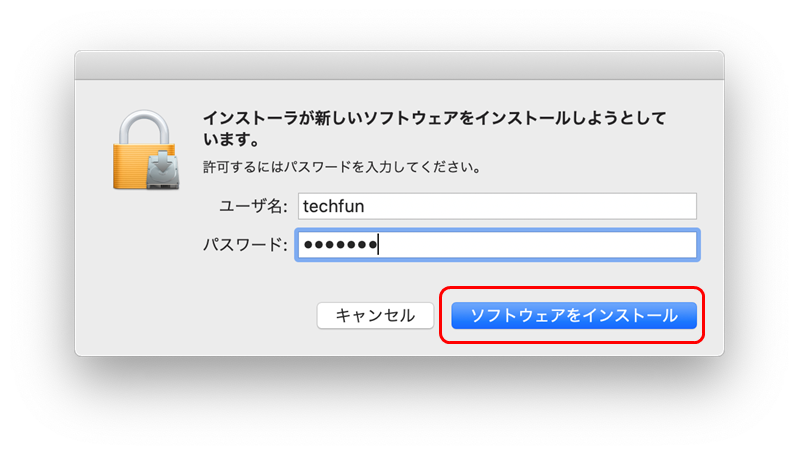Click the bold インストーラが新しいソフトウェア heading
Image resolution: width=799 pixels, height=455 pixels.
[x=434, y=128]
